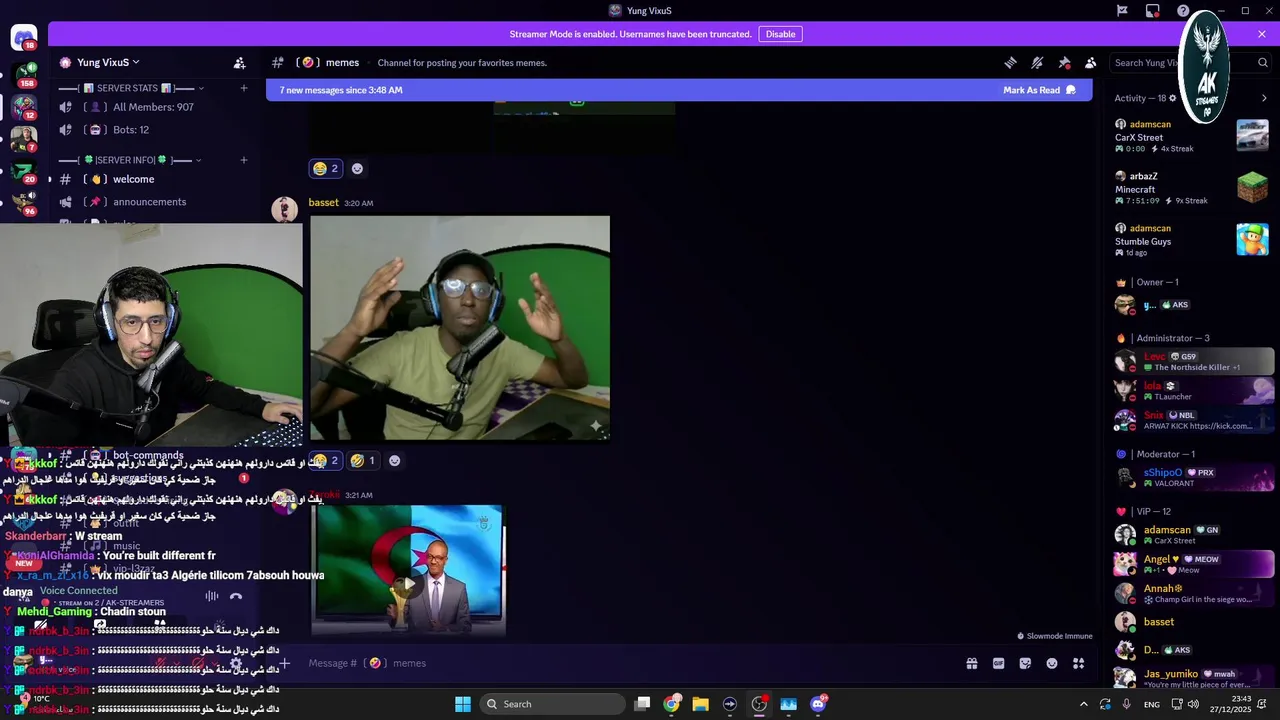Image resolution: width=1280 pixels, height=720 pixels.
Task: Click the checkpoint flag icon in title bar
Action: [1122, 11]
